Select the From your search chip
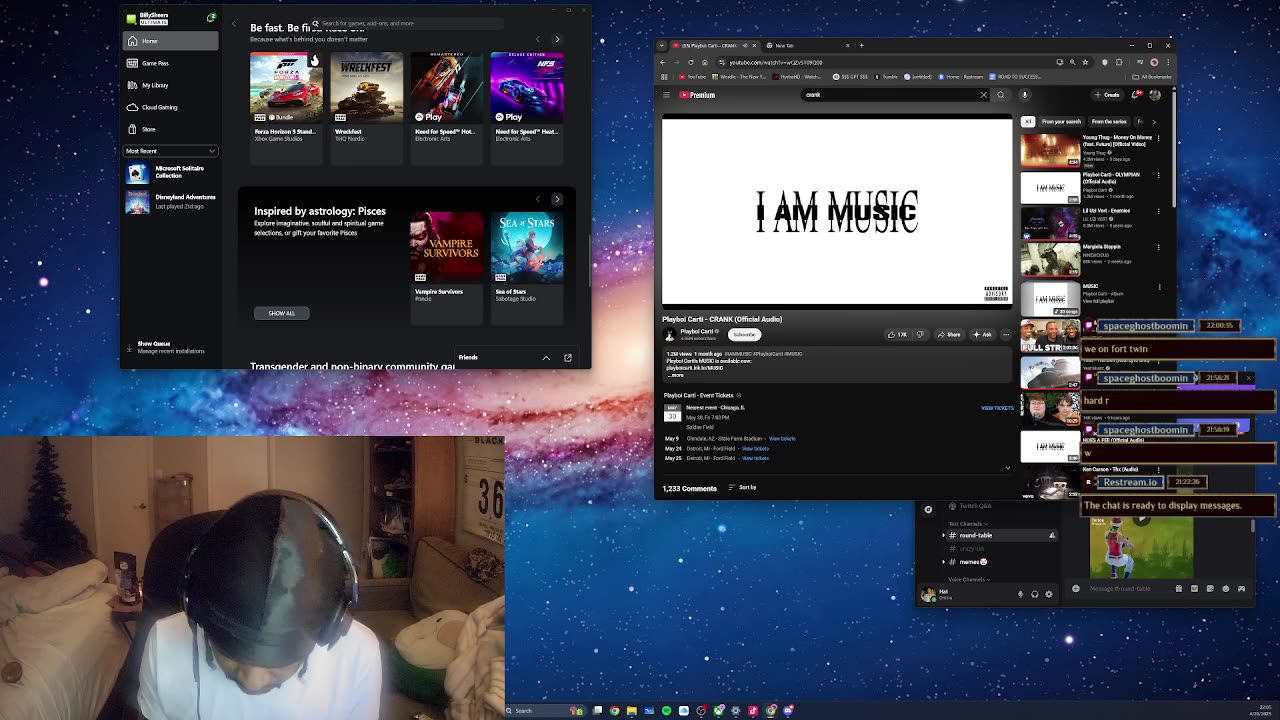This screenshot has height=720, width=1280. 1061,121
